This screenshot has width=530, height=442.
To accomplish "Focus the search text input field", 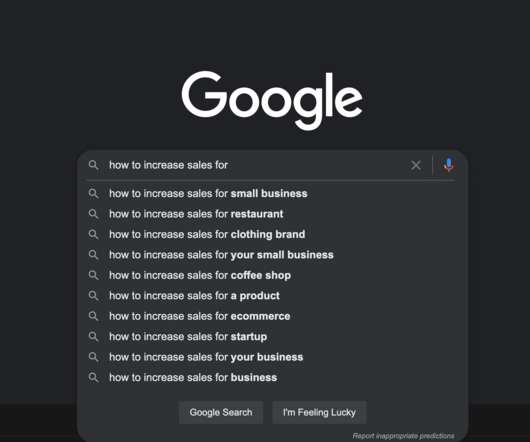I will (x=255, y=165).
